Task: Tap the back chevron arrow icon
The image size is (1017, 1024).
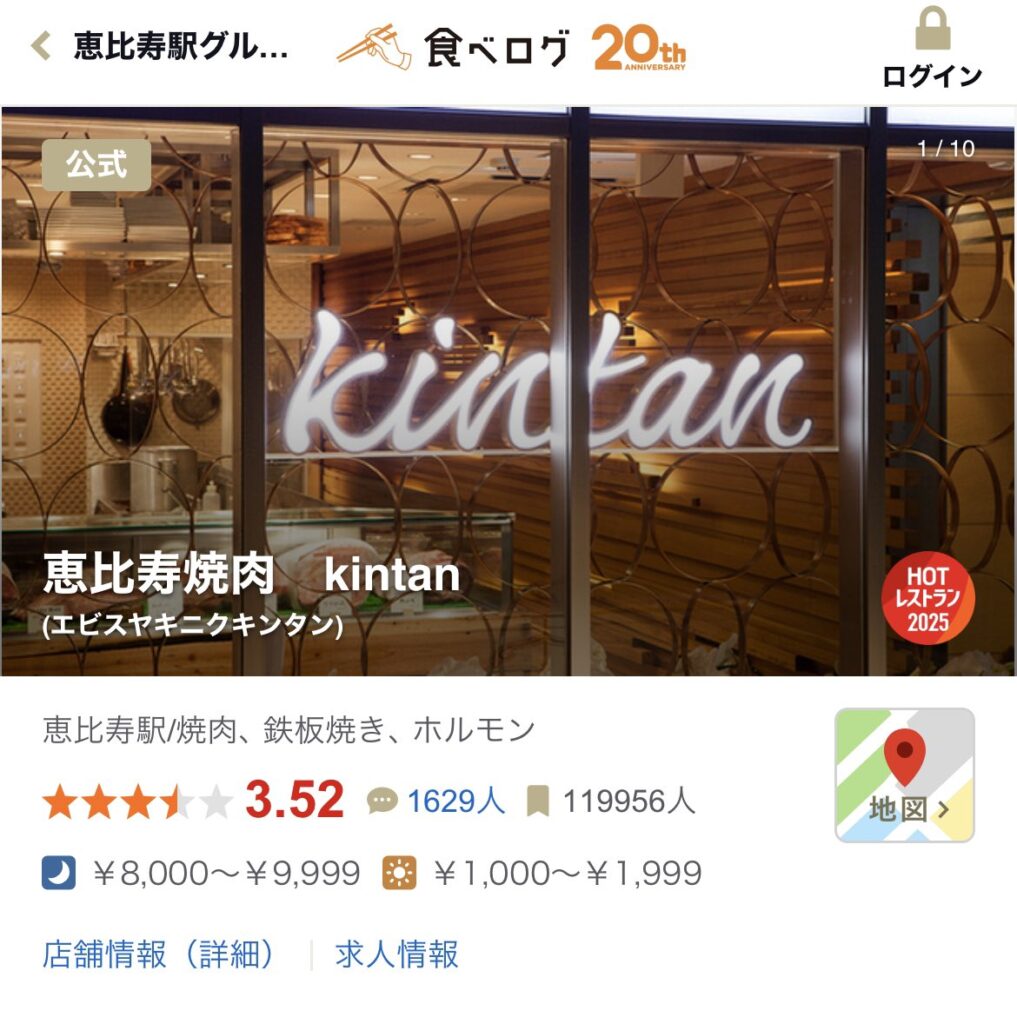Action: coord(40,46)
